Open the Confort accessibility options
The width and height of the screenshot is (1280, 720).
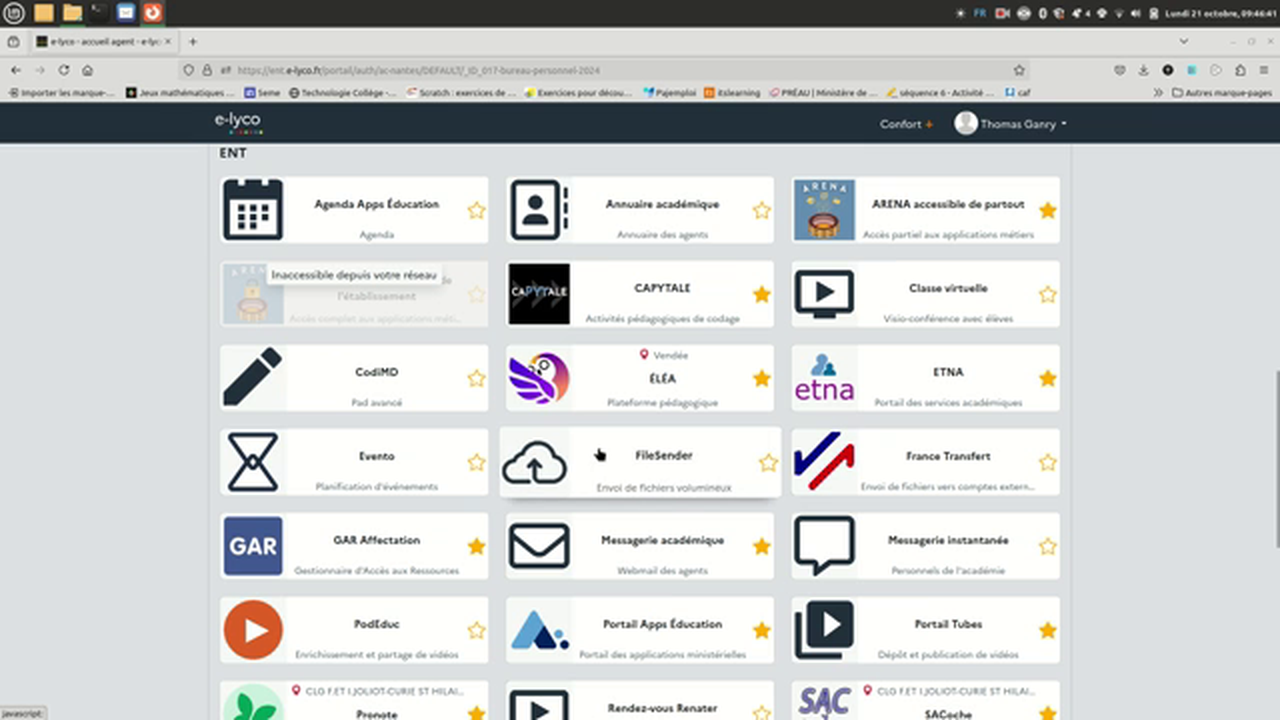[905, 124]
